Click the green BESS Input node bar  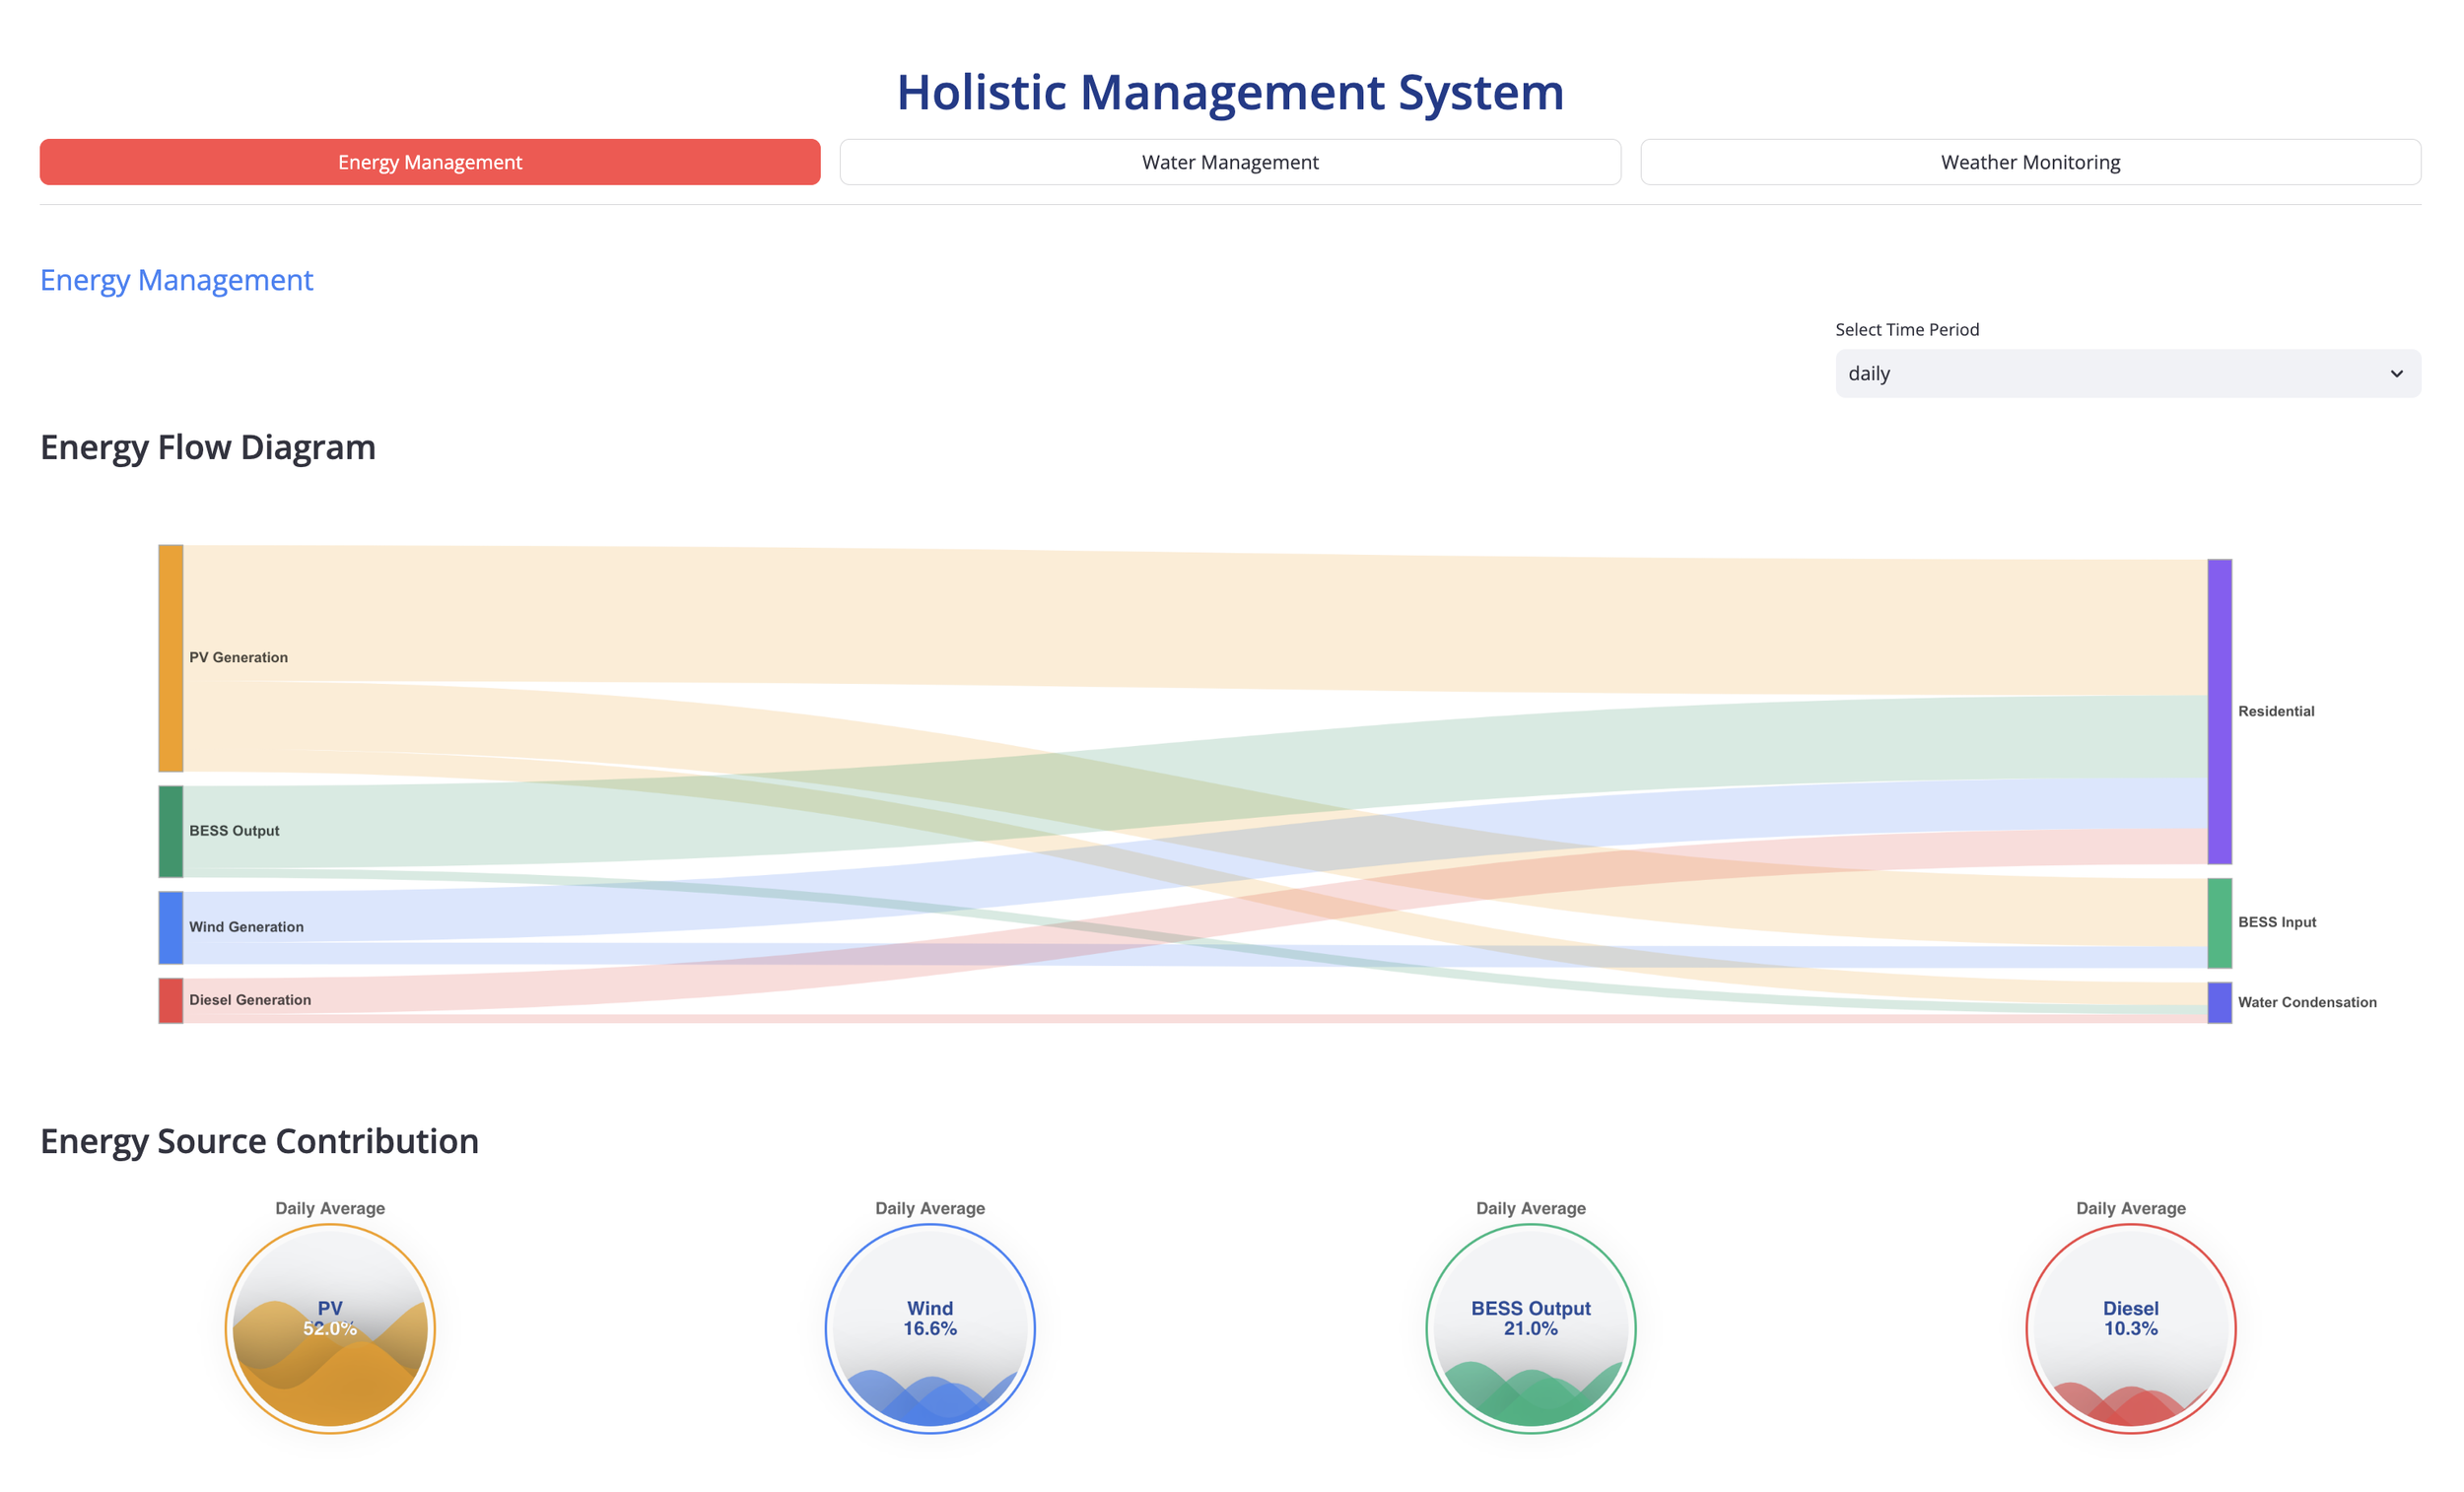[2219, 922]
